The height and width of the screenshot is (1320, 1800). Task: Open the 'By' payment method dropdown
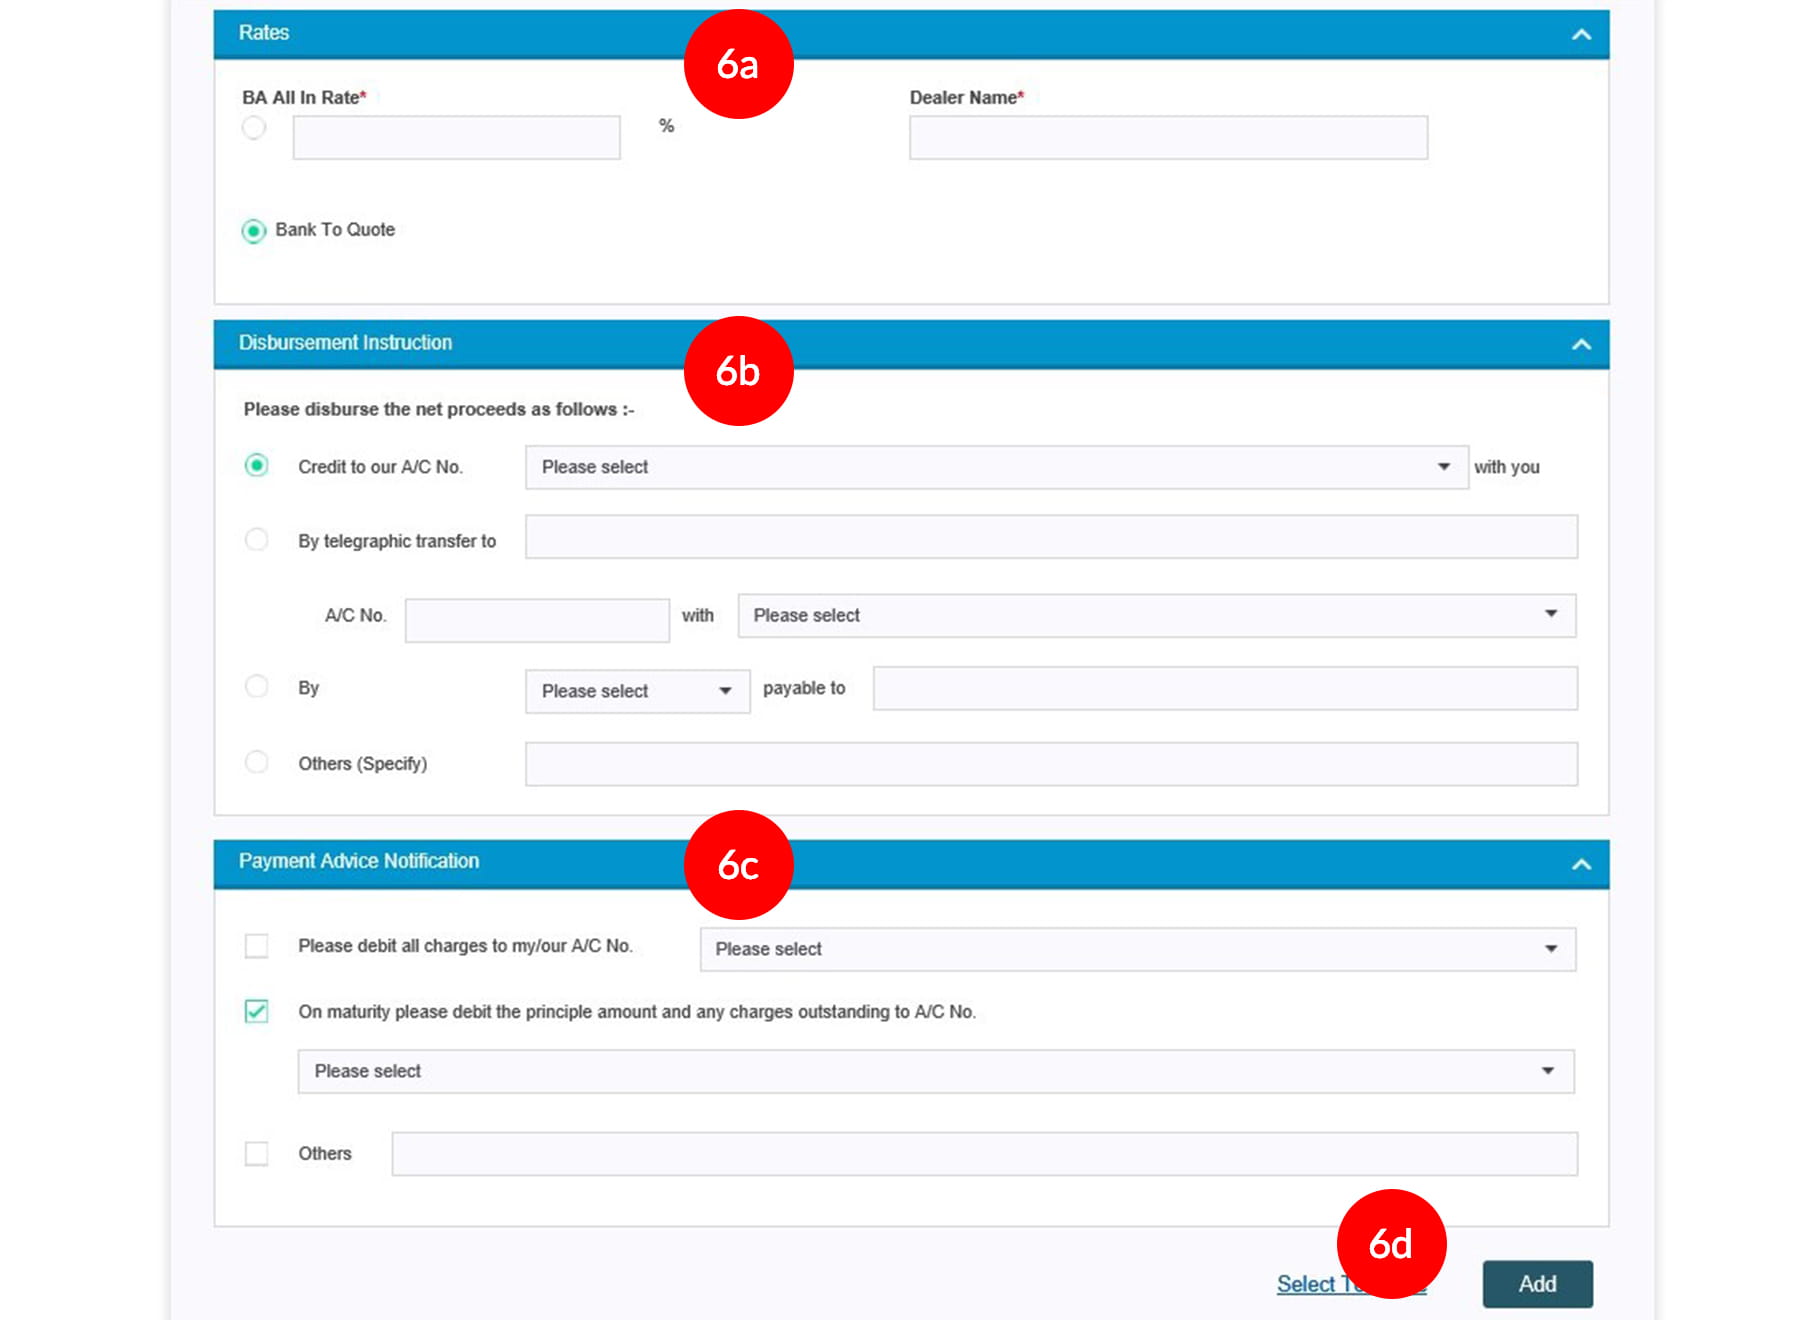(637, 691)
